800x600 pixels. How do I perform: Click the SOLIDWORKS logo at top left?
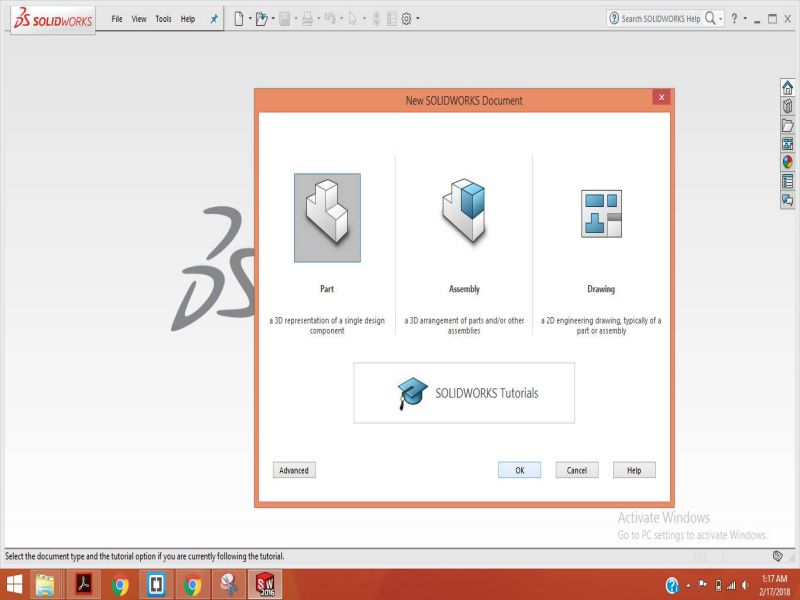click(x=53, y=19)
